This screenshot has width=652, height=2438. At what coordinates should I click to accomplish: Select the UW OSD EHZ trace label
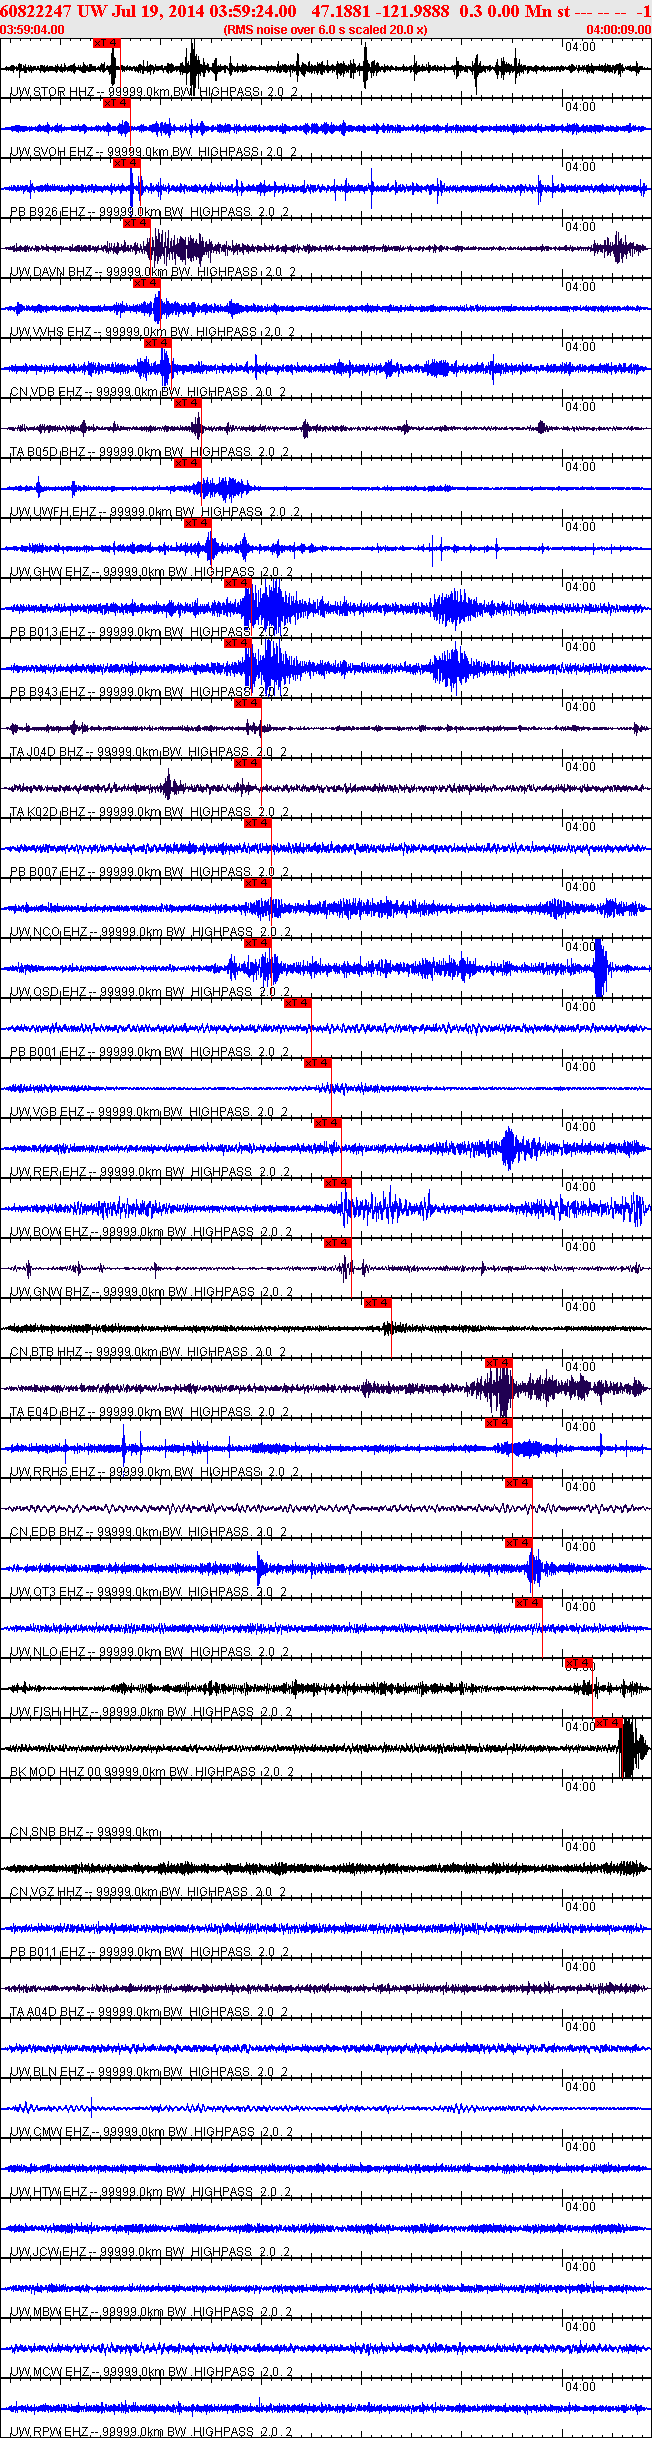pyautogui.click(x=150, y=992)
